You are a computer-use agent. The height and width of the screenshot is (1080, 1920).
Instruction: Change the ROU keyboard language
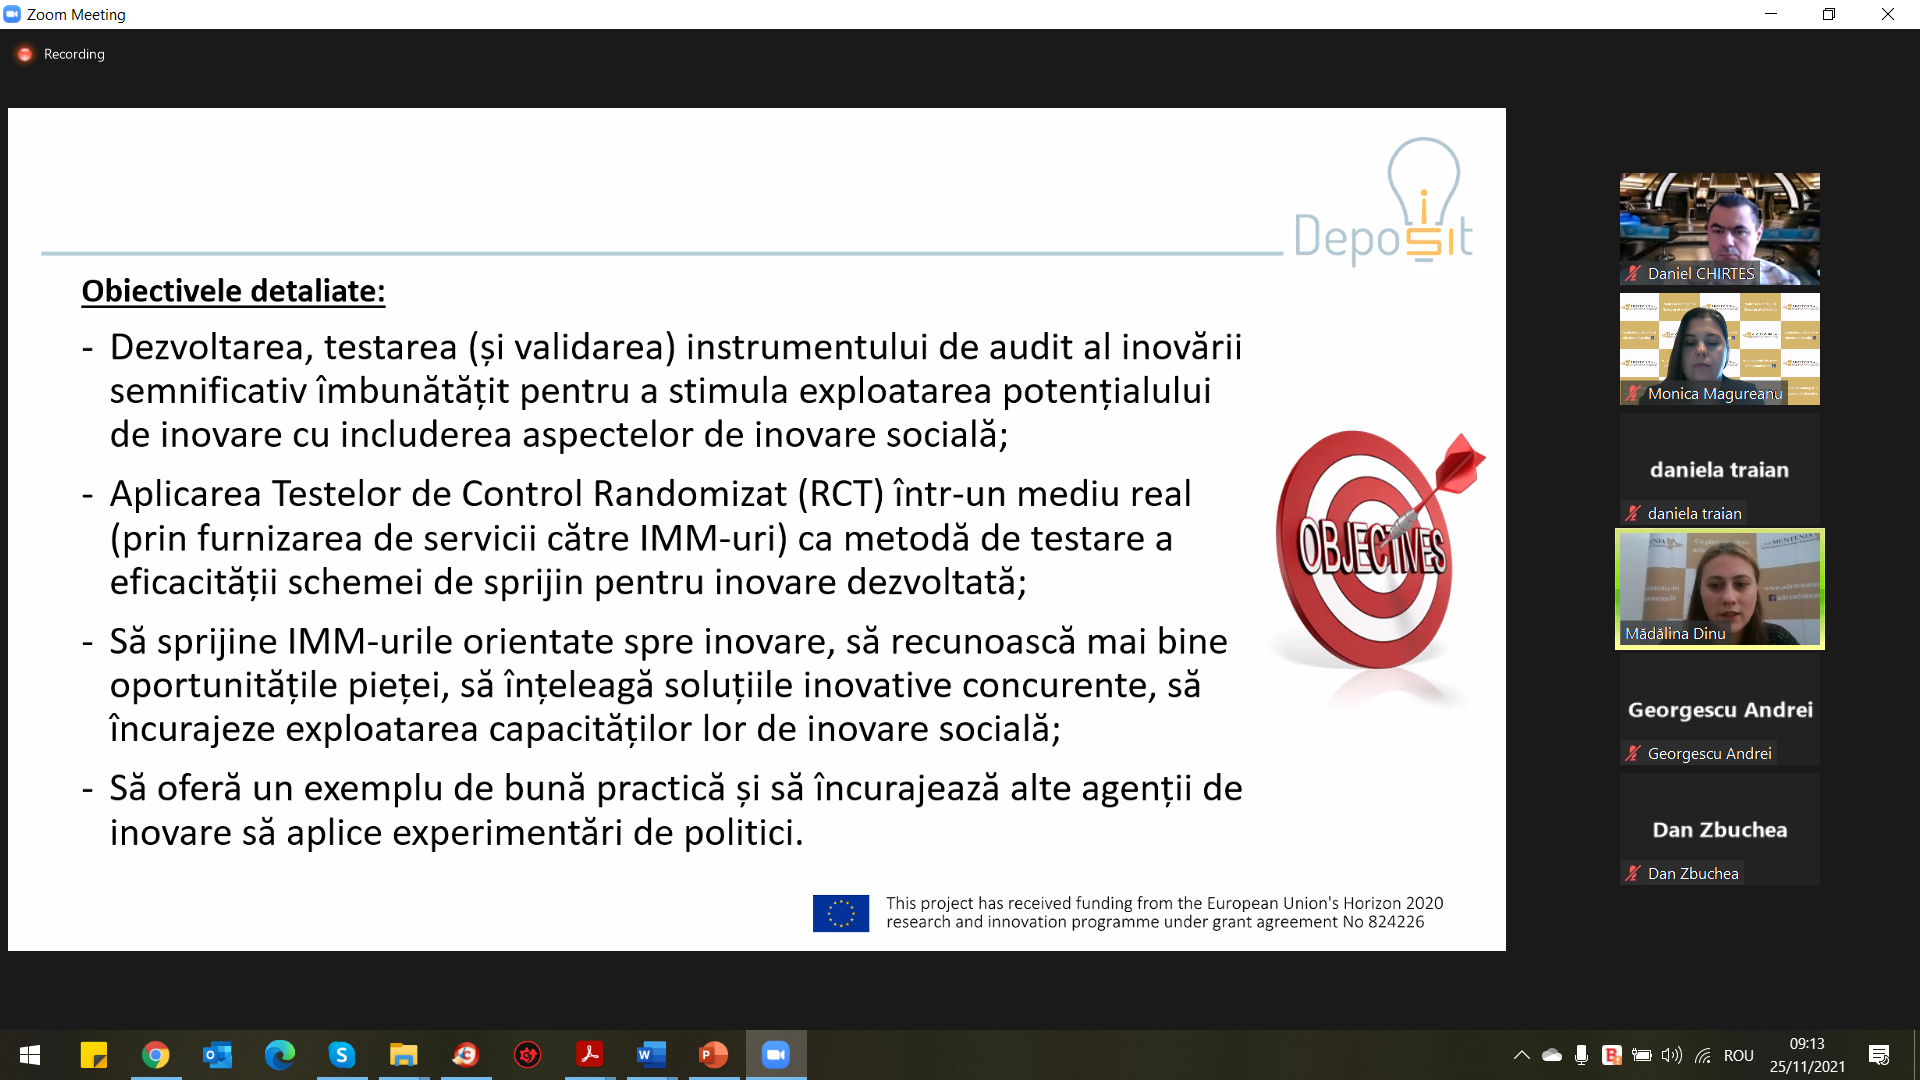coord(1739,1055)
